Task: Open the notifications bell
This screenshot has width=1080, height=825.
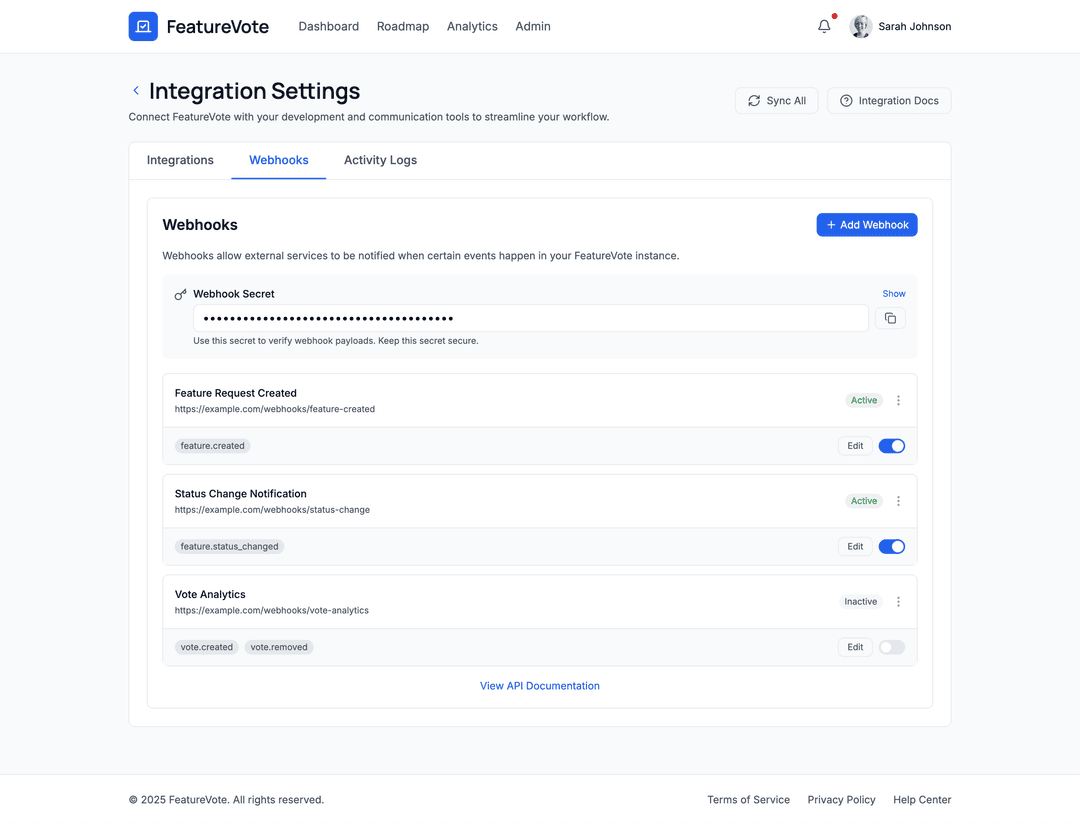Action: (824, 27)
